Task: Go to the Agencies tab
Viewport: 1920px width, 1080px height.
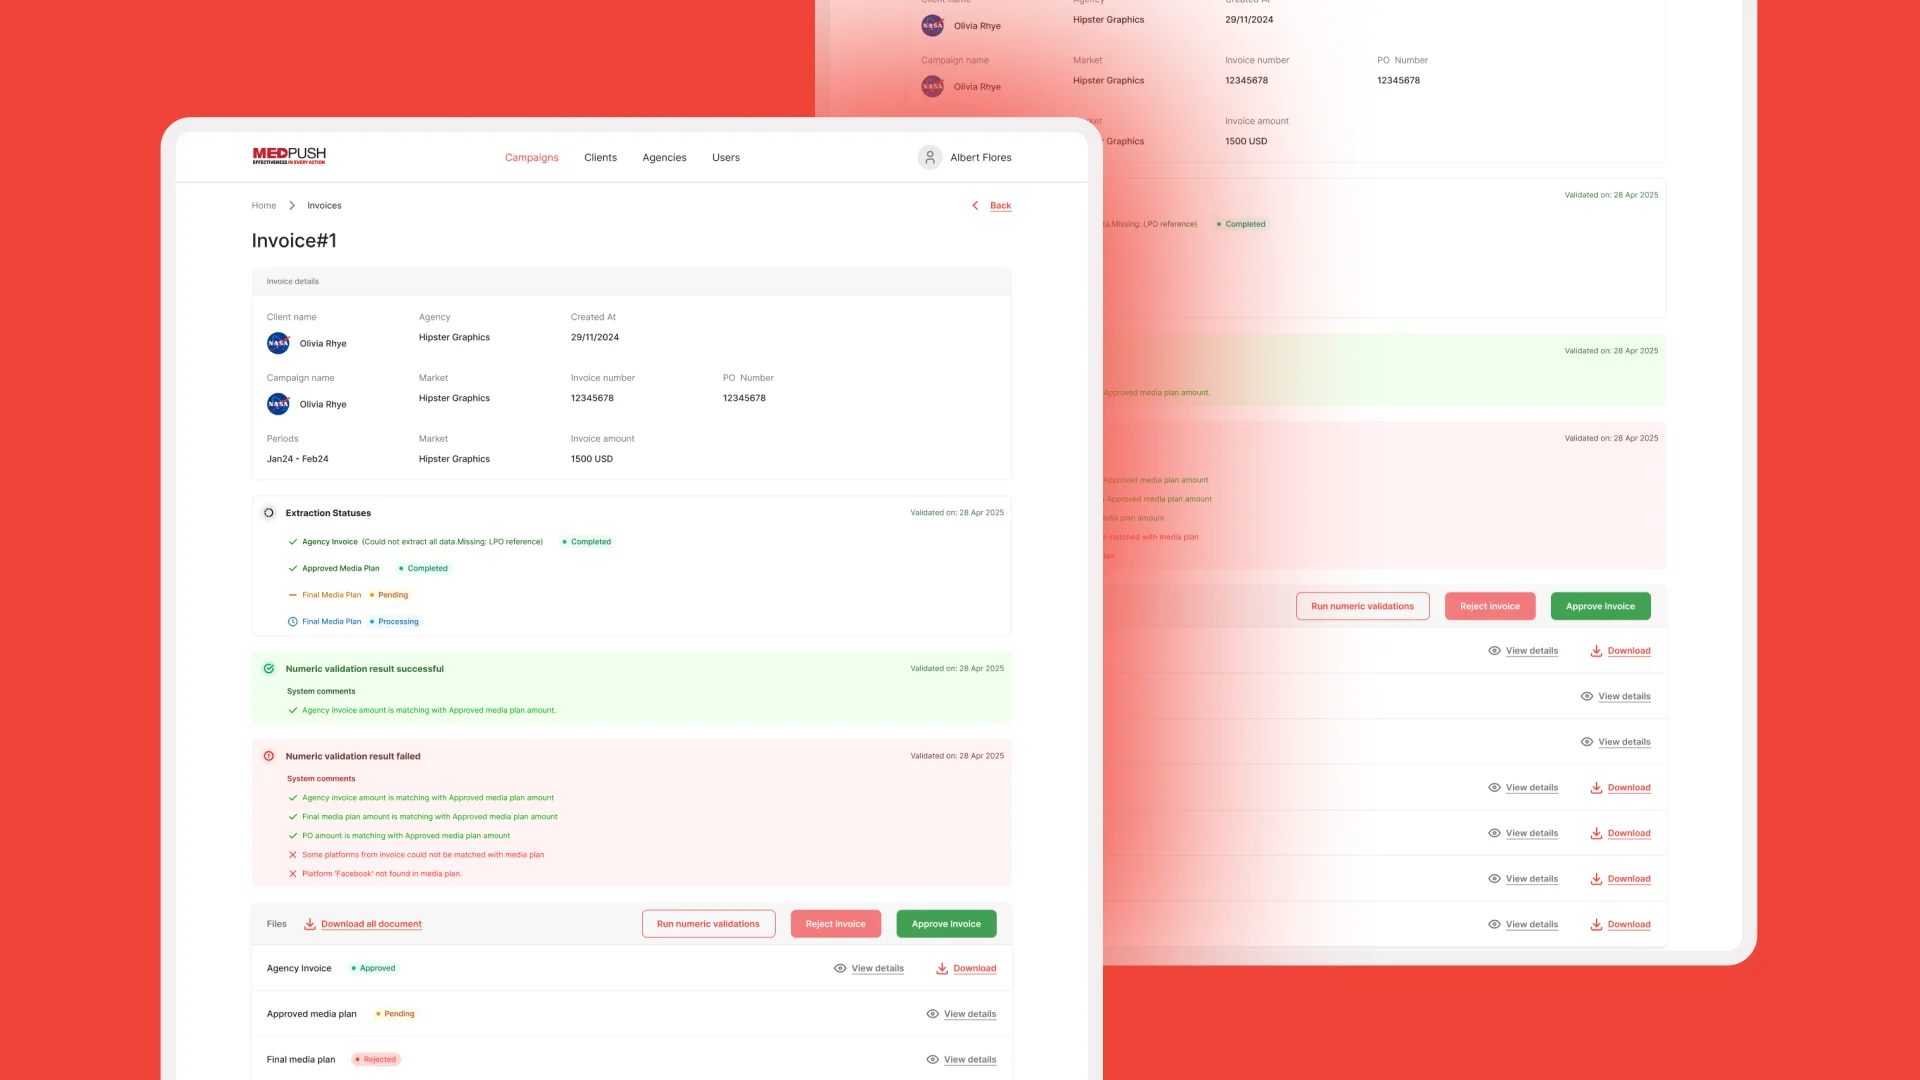Action: tap(665, 157)
